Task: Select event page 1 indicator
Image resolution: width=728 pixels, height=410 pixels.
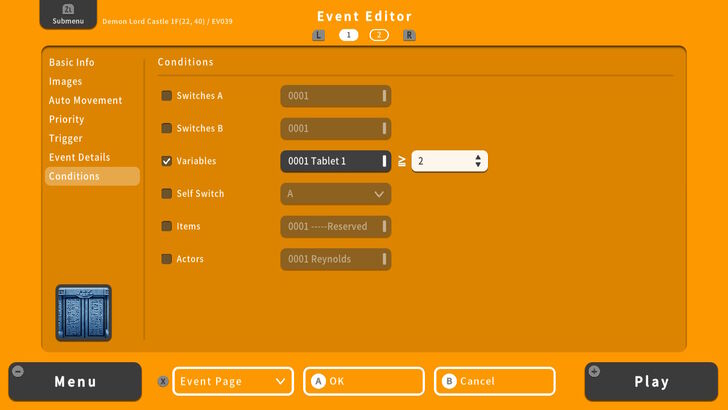Action: [x=348, y=35]
